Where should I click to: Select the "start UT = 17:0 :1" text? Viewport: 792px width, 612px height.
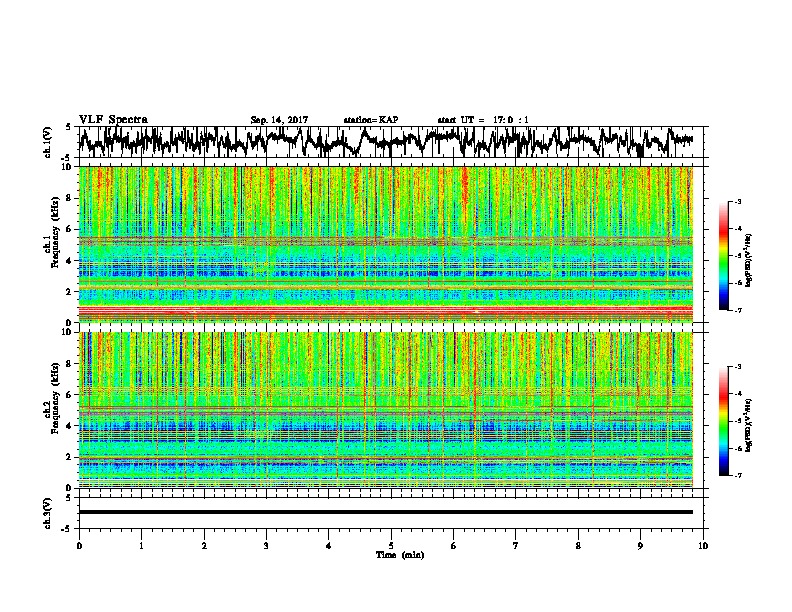[483, 120]
